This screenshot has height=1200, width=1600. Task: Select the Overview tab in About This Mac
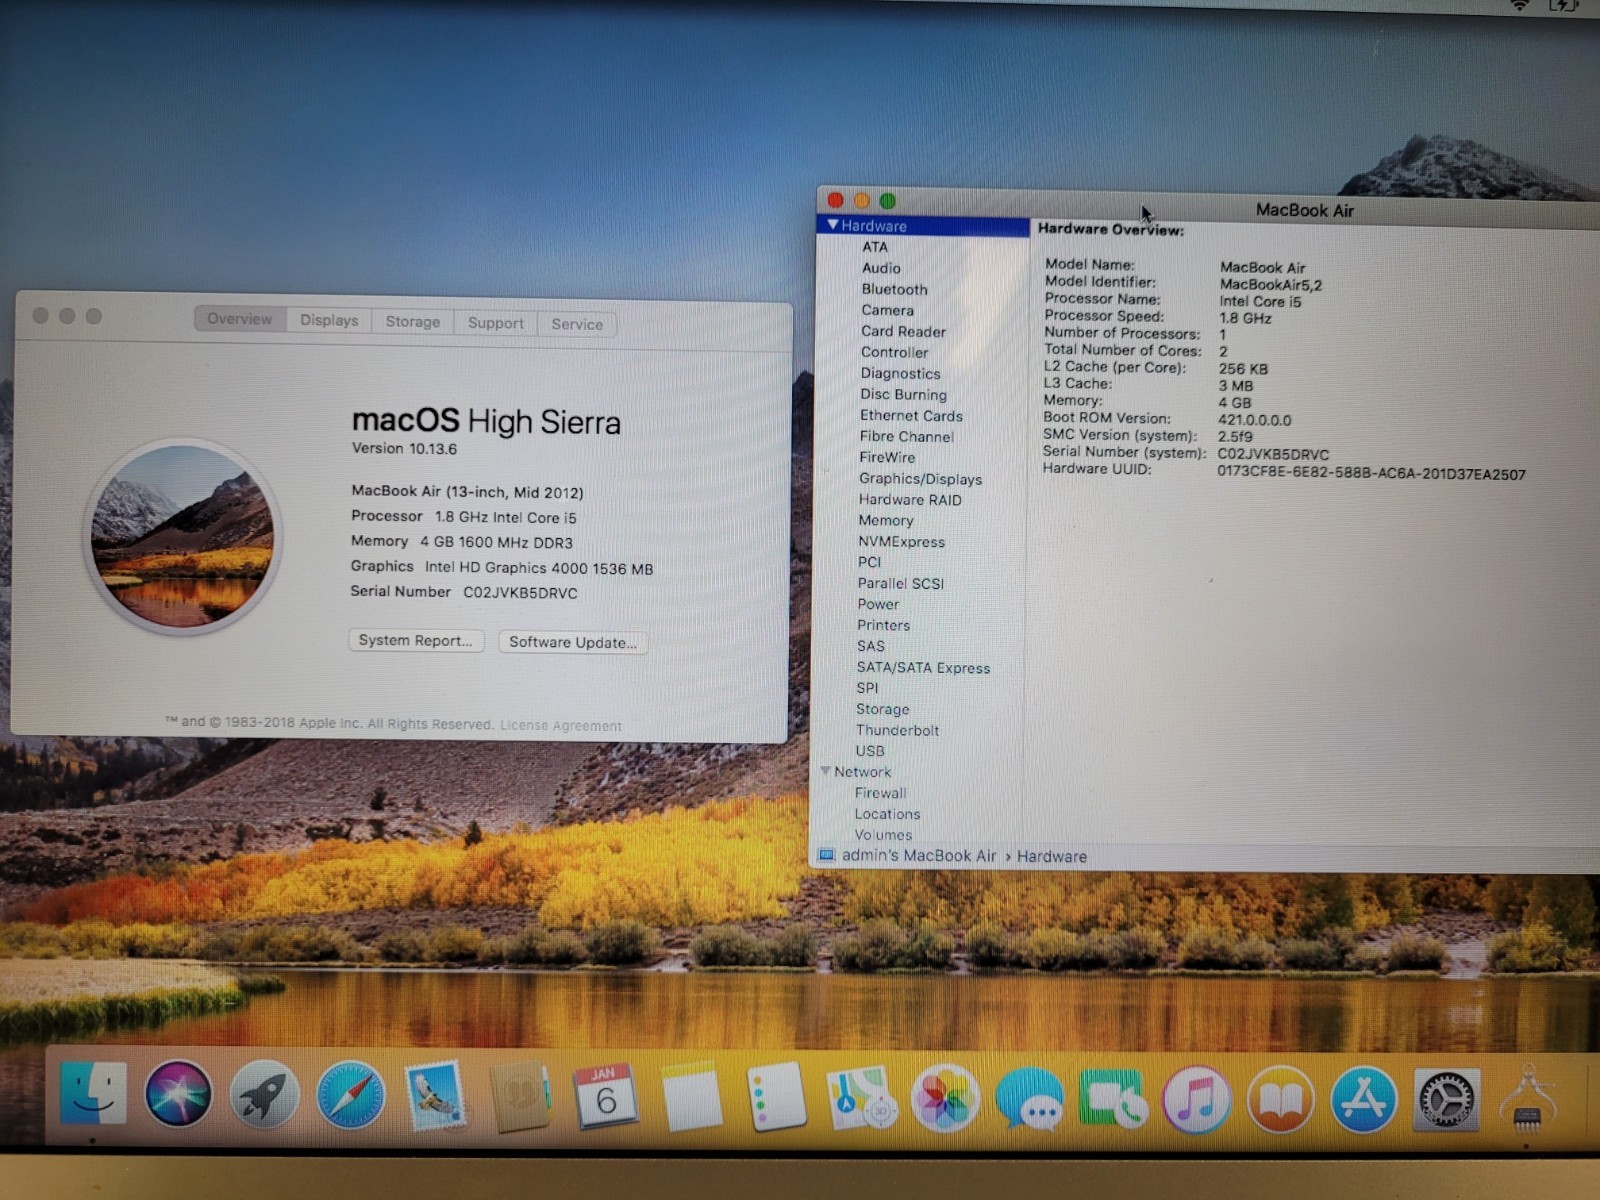(x=240, y=319)
